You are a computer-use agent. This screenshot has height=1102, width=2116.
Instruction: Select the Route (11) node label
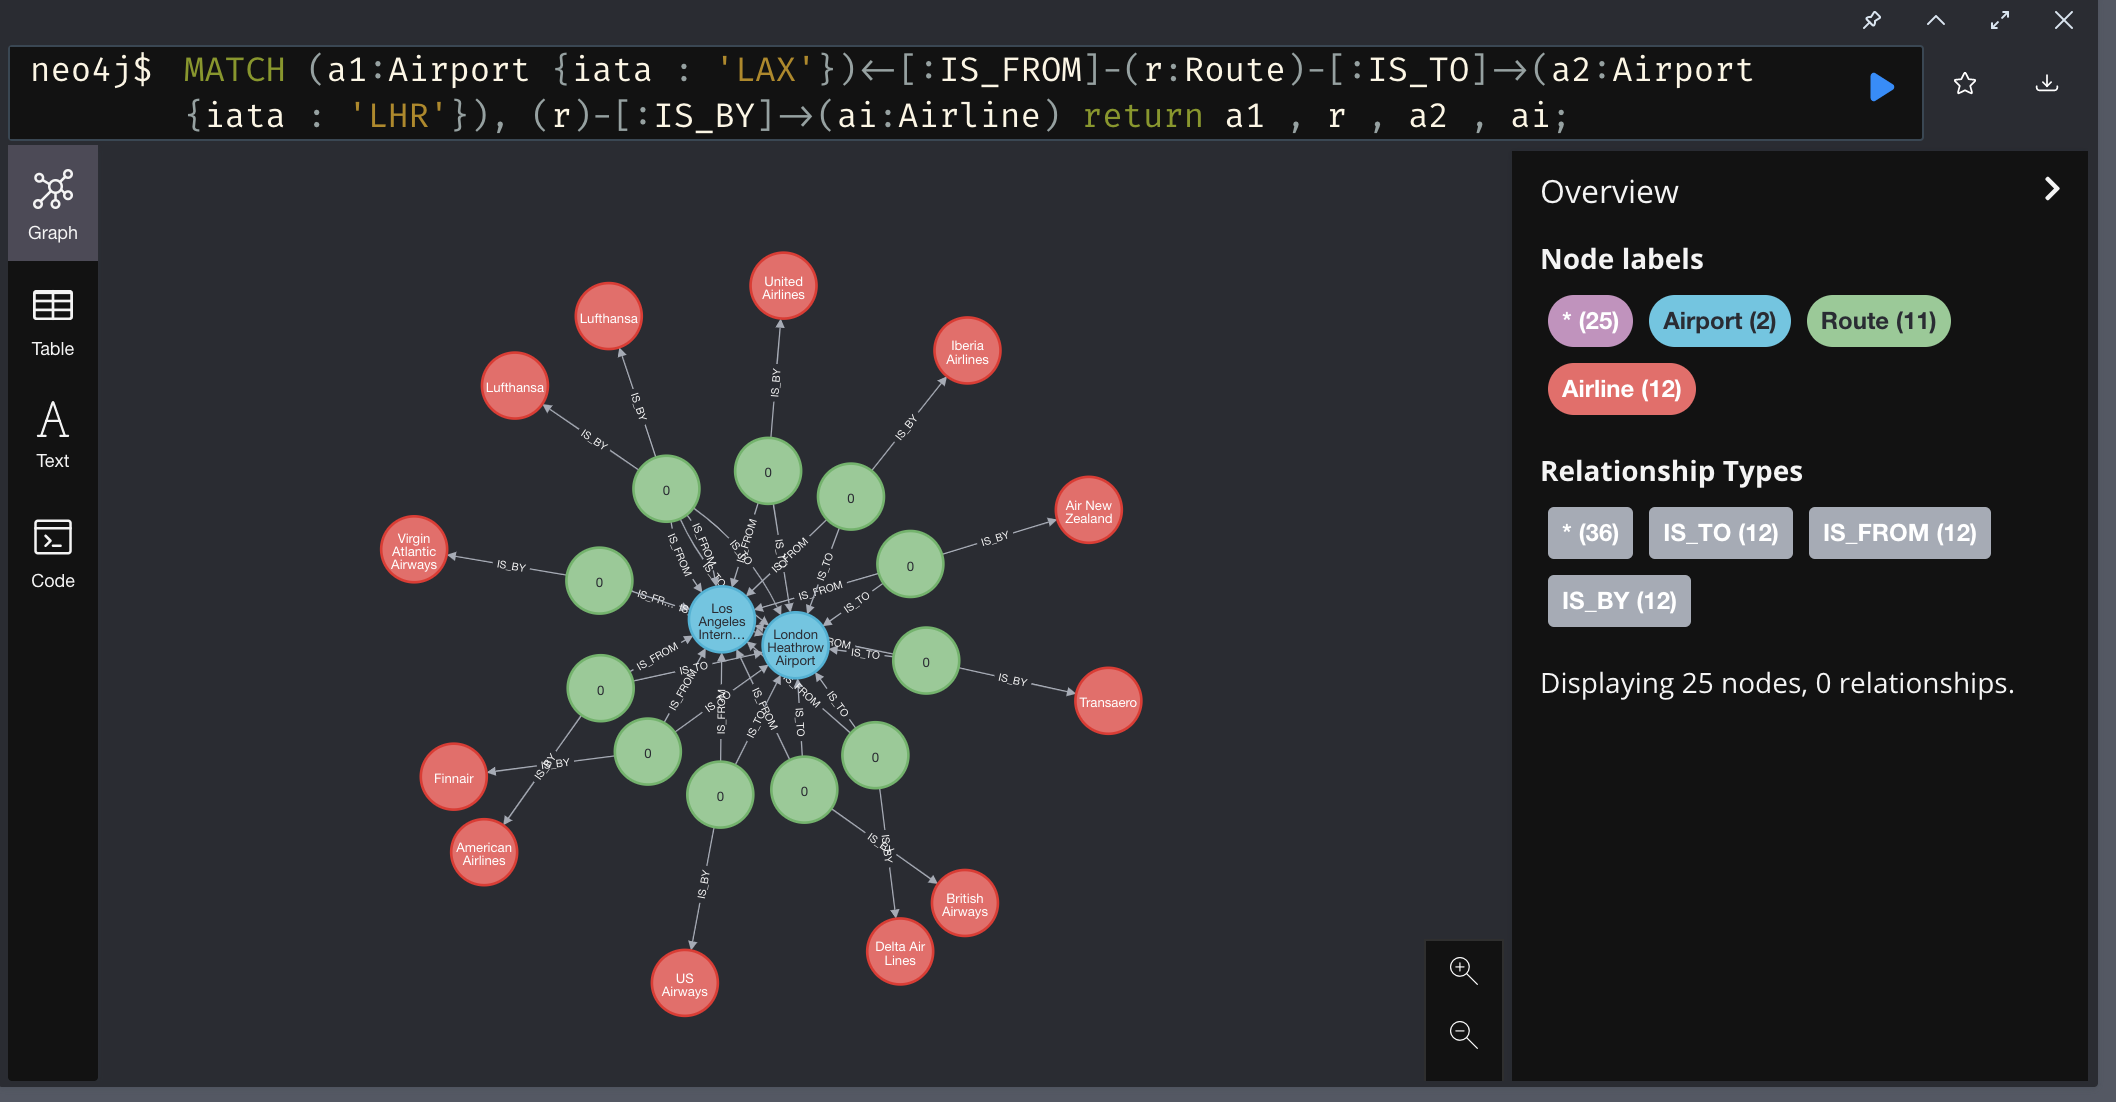[1877, 321]
